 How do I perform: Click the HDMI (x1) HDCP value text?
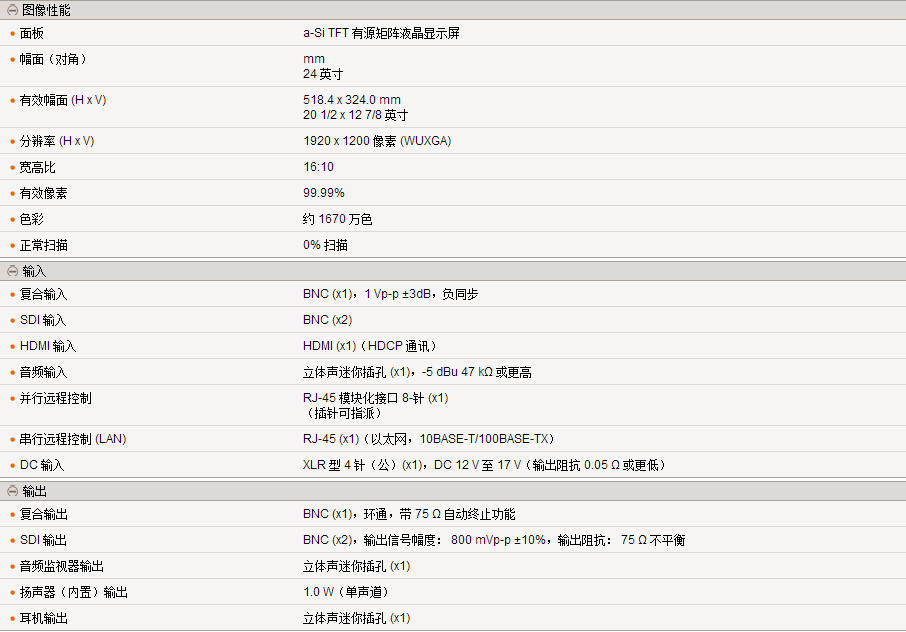click(x=370, y=346)
